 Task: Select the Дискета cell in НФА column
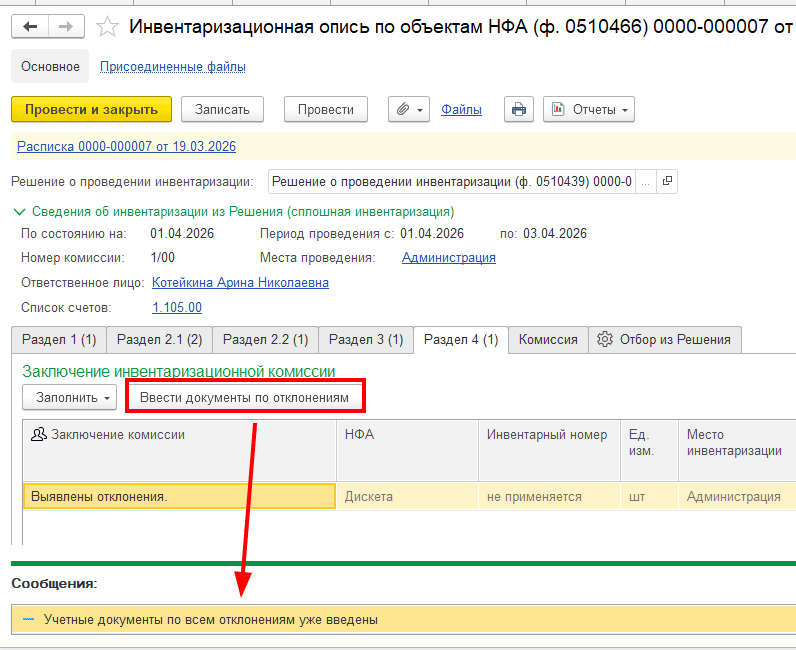407,496
